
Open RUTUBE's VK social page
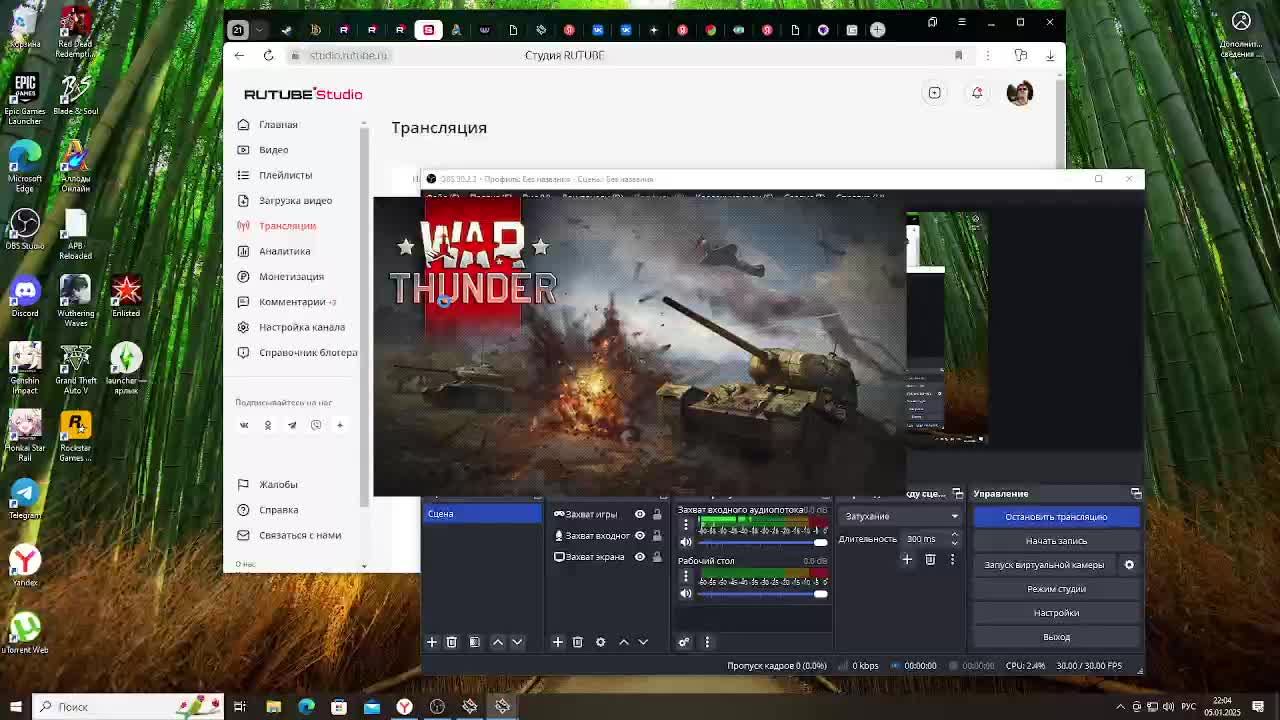click(244, 425)
